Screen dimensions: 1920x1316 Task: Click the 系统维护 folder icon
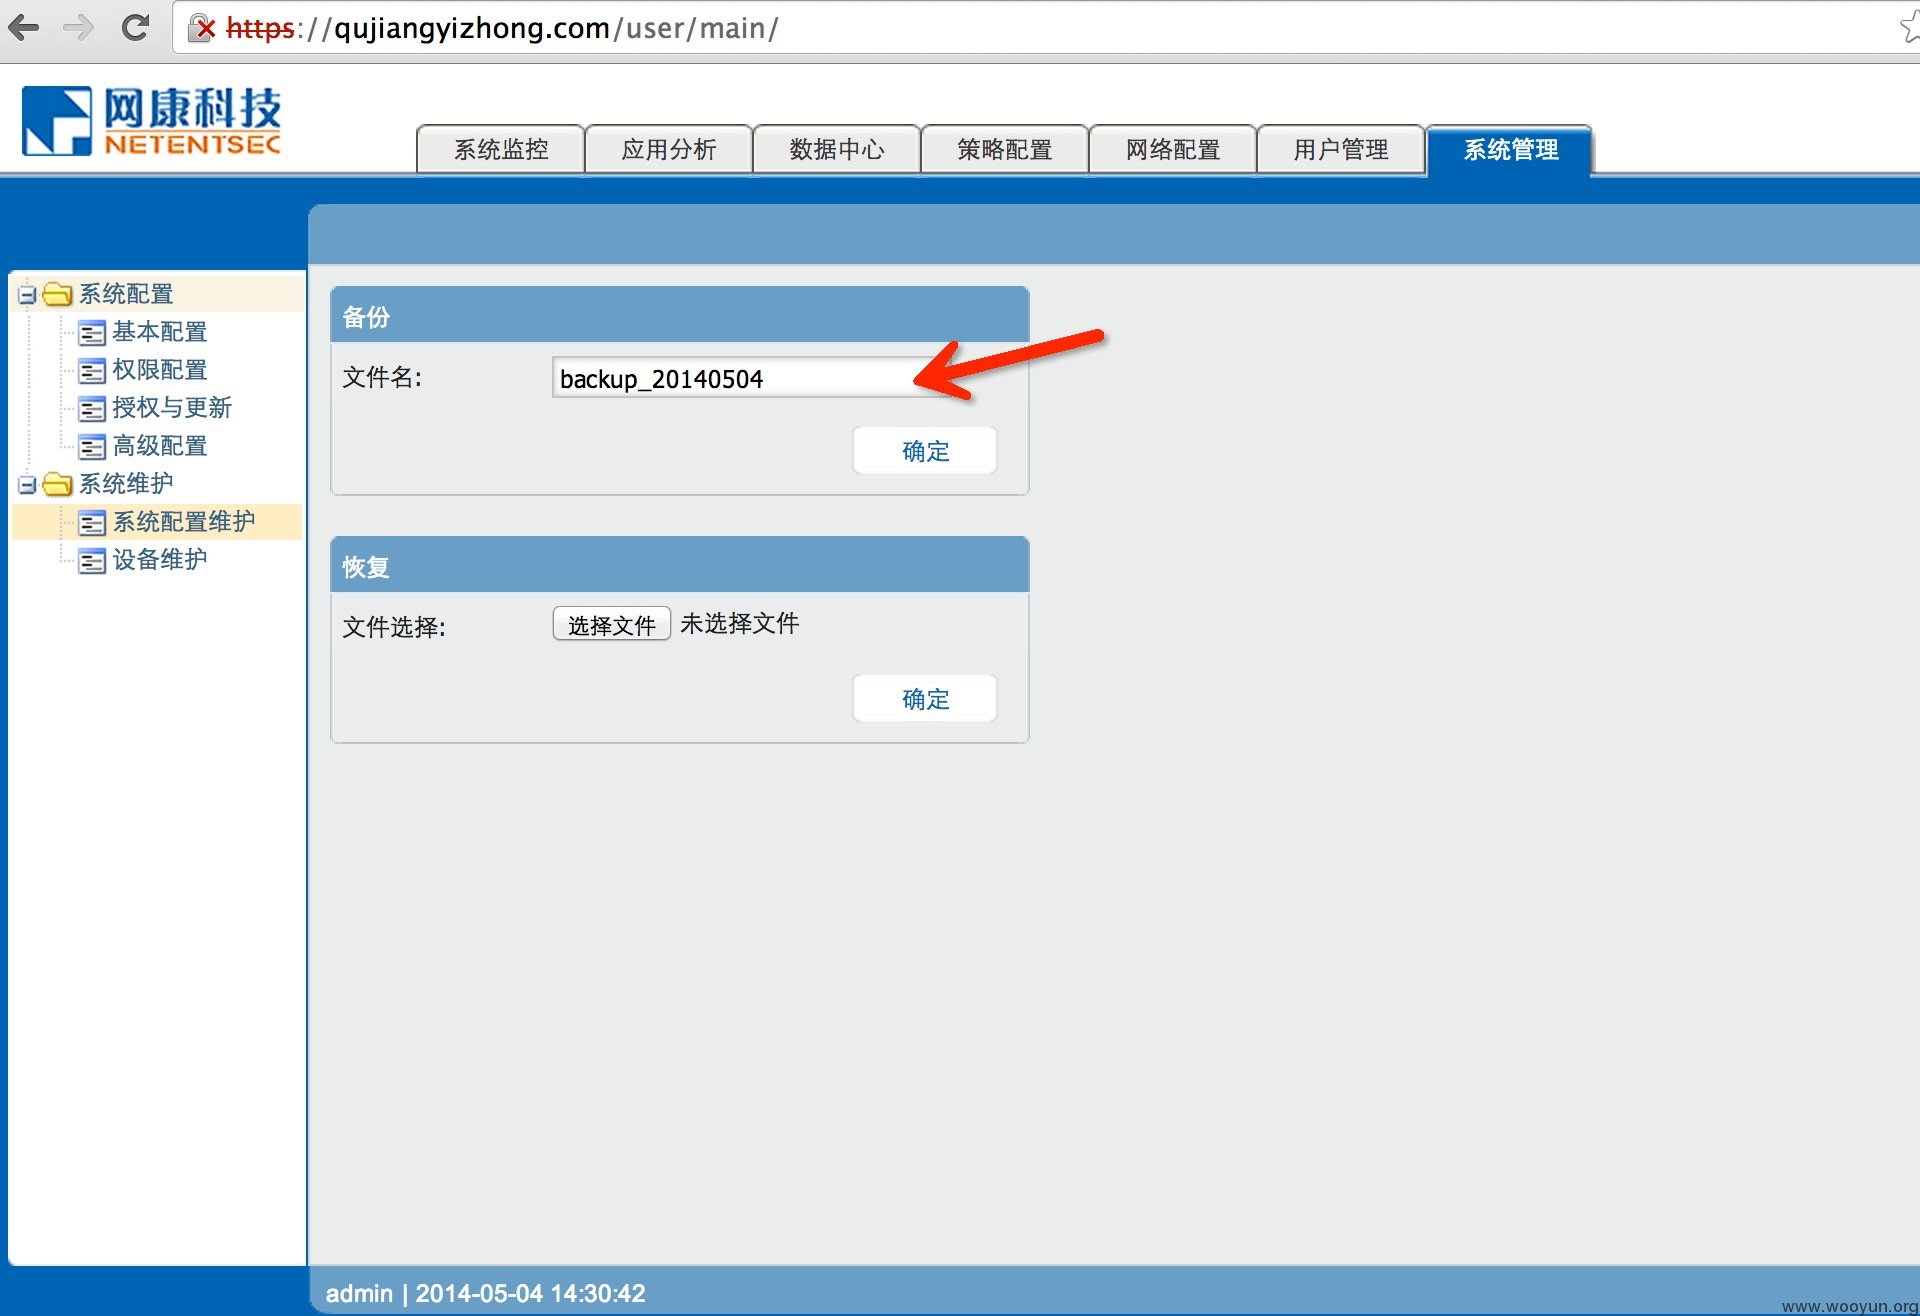[x=57, y=484]
